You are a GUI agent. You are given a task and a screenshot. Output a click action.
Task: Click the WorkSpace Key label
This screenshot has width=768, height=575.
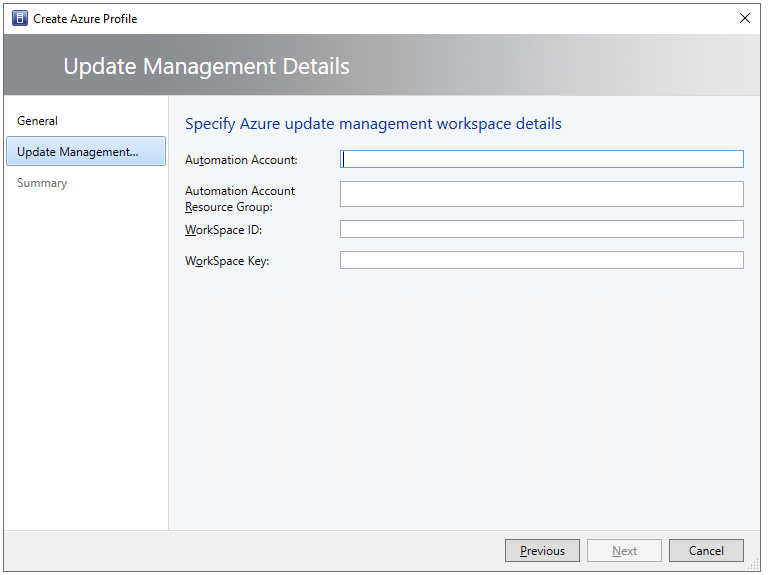tap(227, 261)
